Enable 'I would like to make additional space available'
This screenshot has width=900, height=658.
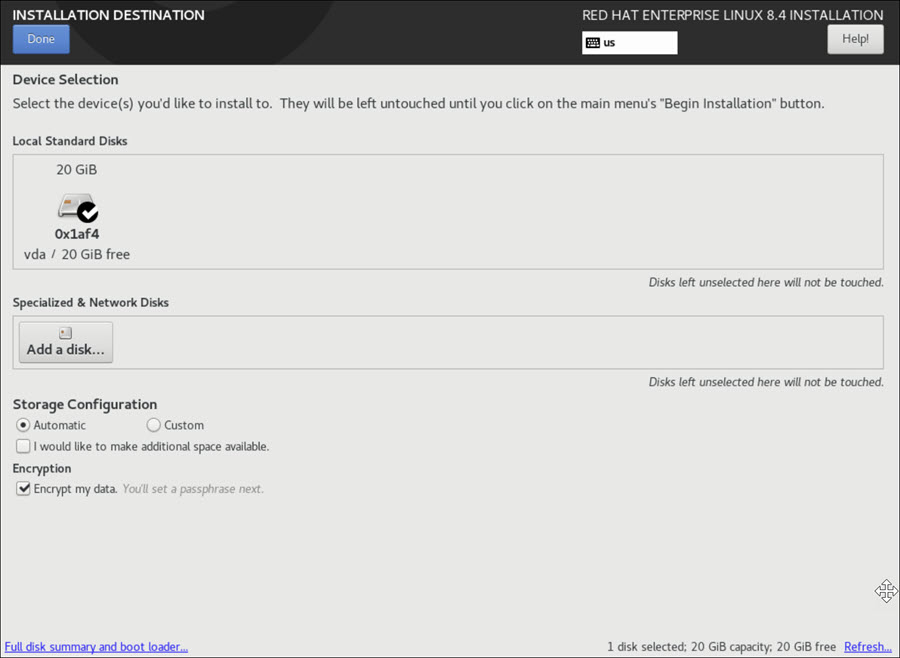22,446
